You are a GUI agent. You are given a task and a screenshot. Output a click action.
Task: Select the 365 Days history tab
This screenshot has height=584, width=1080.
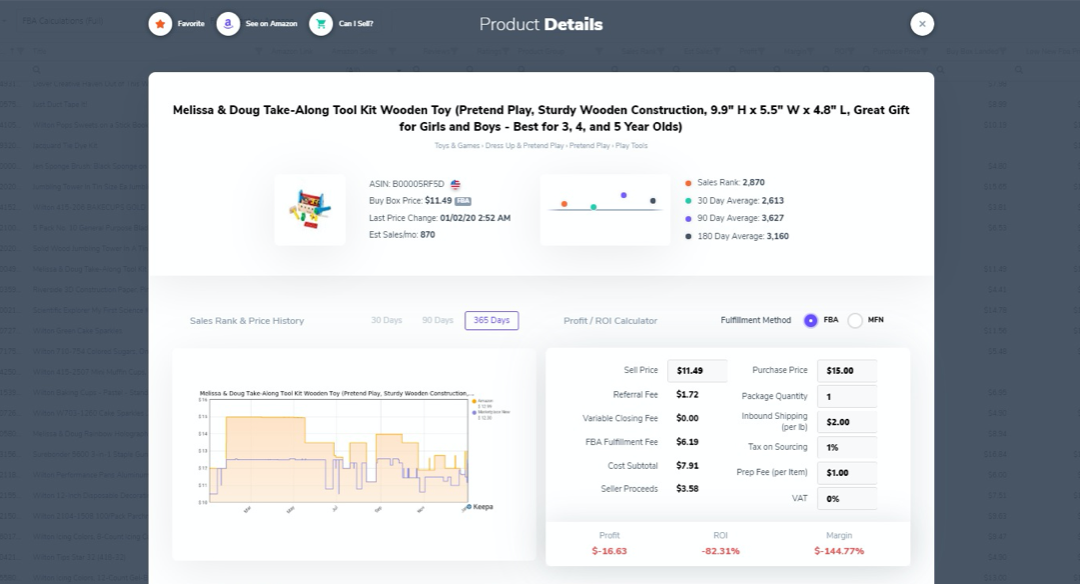click(491, 321)
